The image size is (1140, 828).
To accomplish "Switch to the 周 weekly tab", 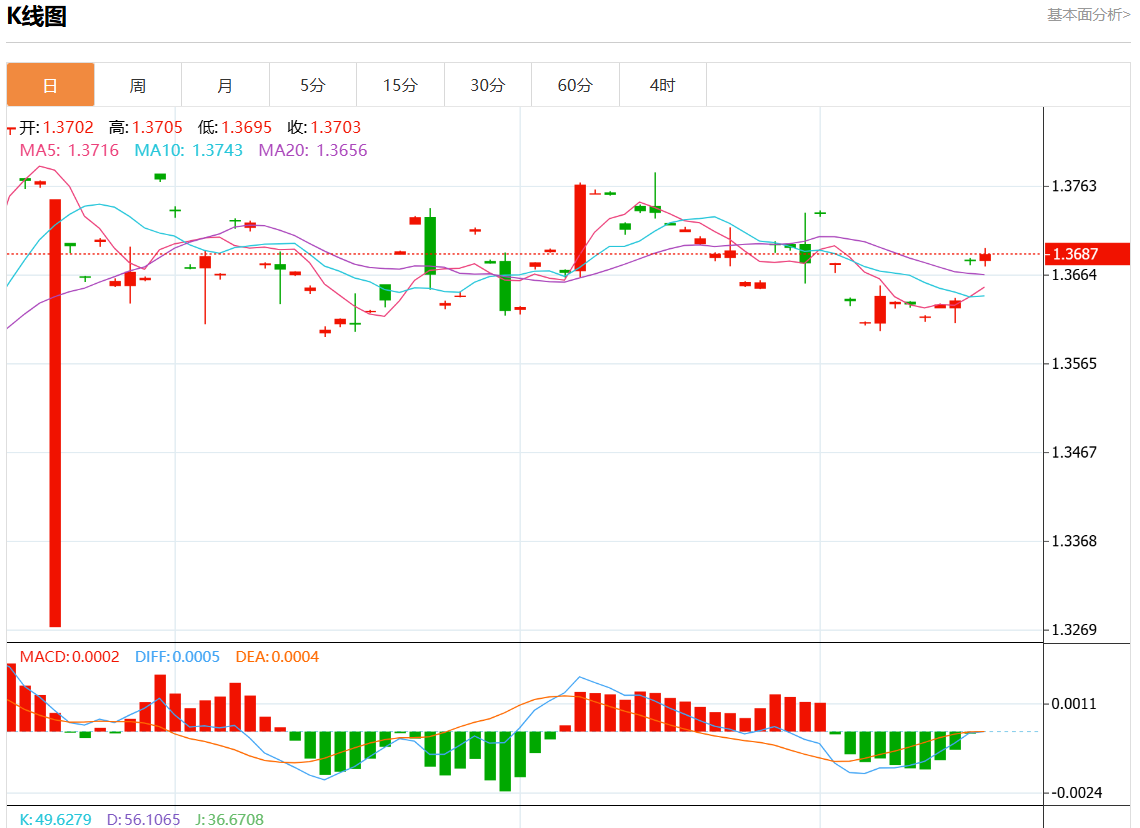I will tap(137, 85).
